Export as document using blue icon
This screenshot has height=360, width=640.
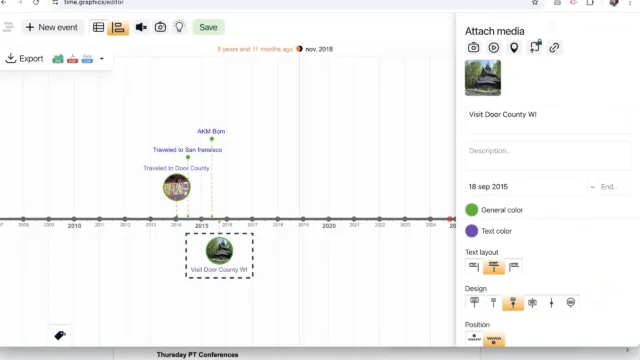(x=87, y=59)
